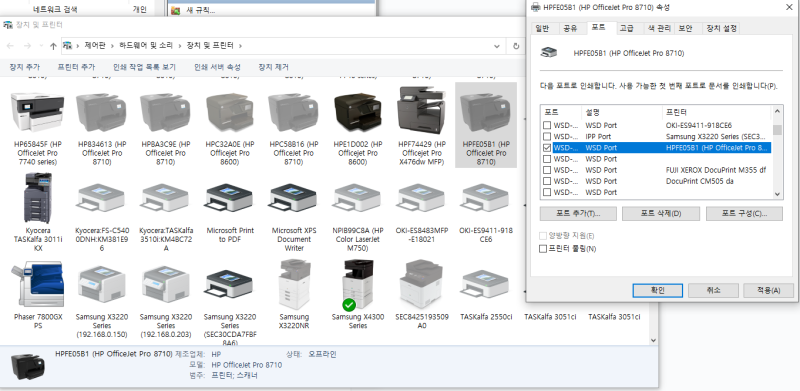Apply changes with 적용(A) button
Viewport: 800px width, 391px height.
click(x=768, y=290)
